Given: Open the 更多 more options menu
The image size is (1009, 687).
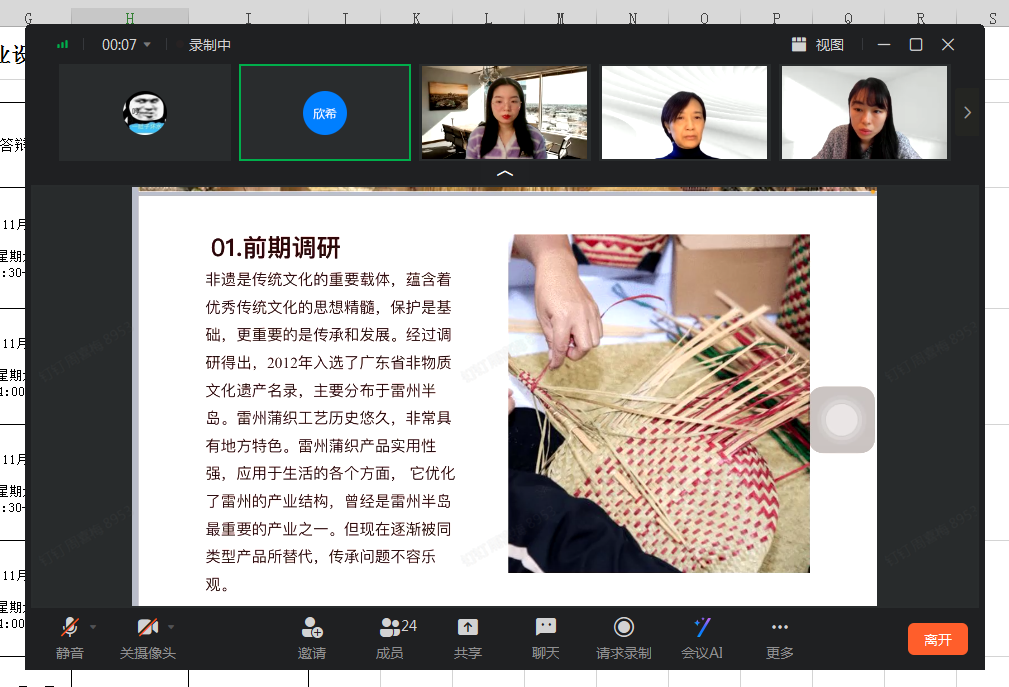Looking at the screenshot, I should tap(779, 628).
